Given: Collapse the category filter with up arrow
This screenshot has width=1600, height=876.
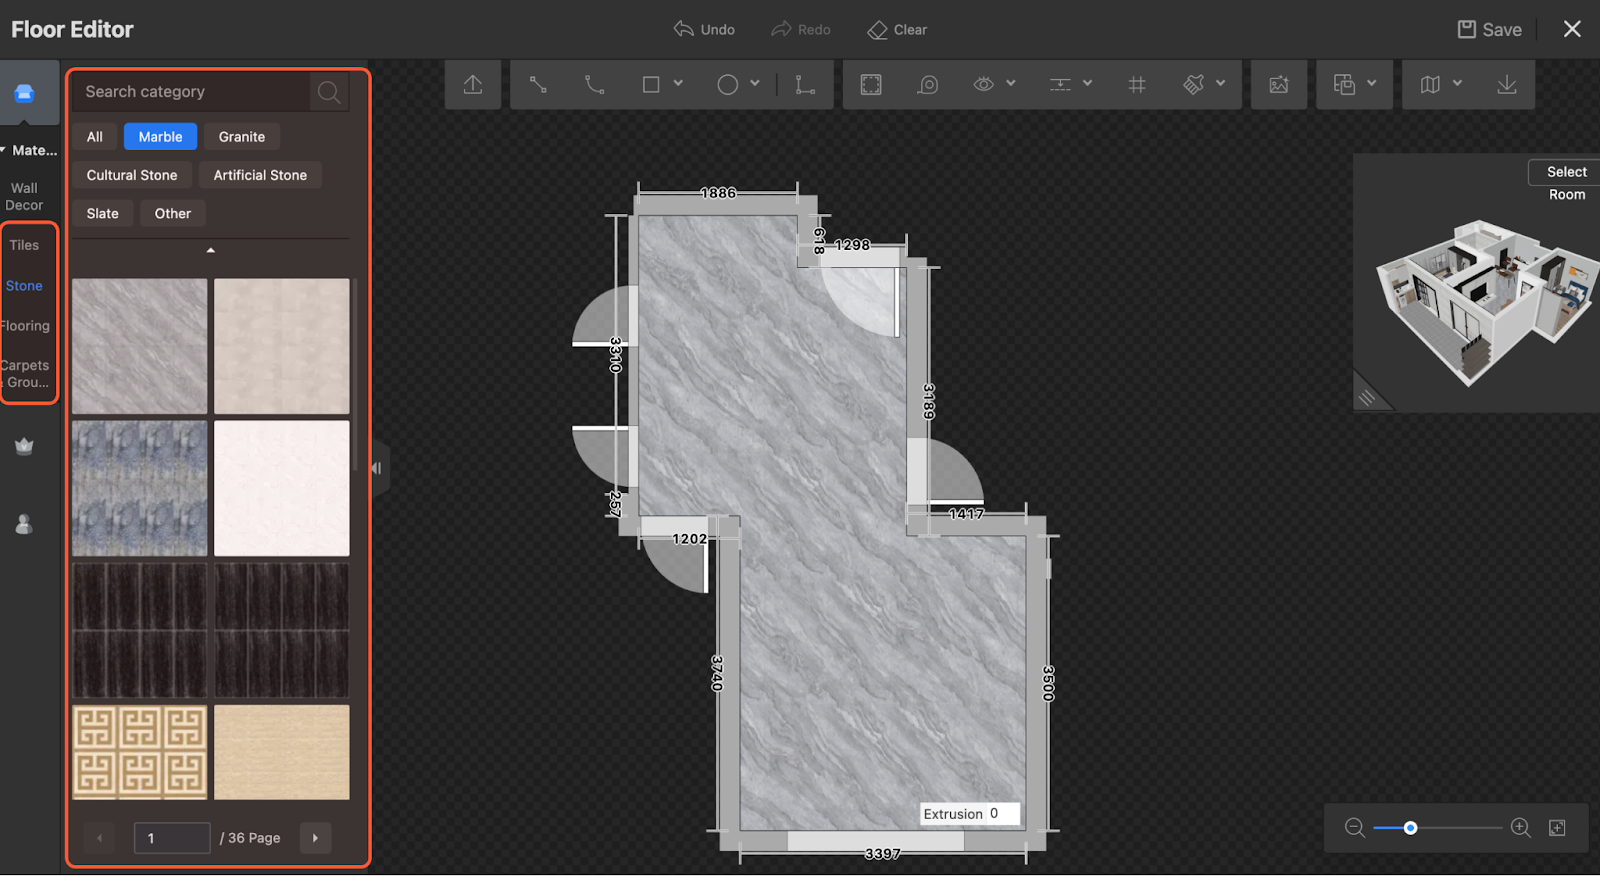Looking at the screenshot, I should pos(210,250).
